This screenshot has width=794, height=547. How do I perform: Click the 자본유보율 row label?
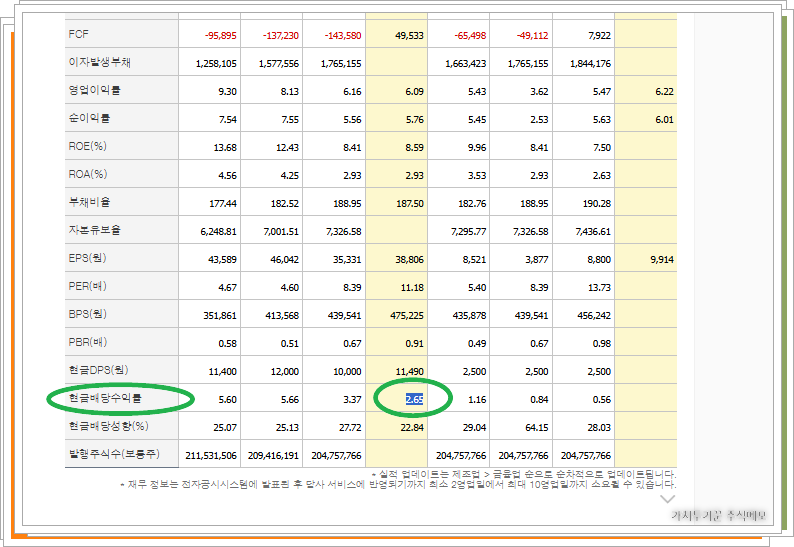pyautogui.click(x=95, y=230)
